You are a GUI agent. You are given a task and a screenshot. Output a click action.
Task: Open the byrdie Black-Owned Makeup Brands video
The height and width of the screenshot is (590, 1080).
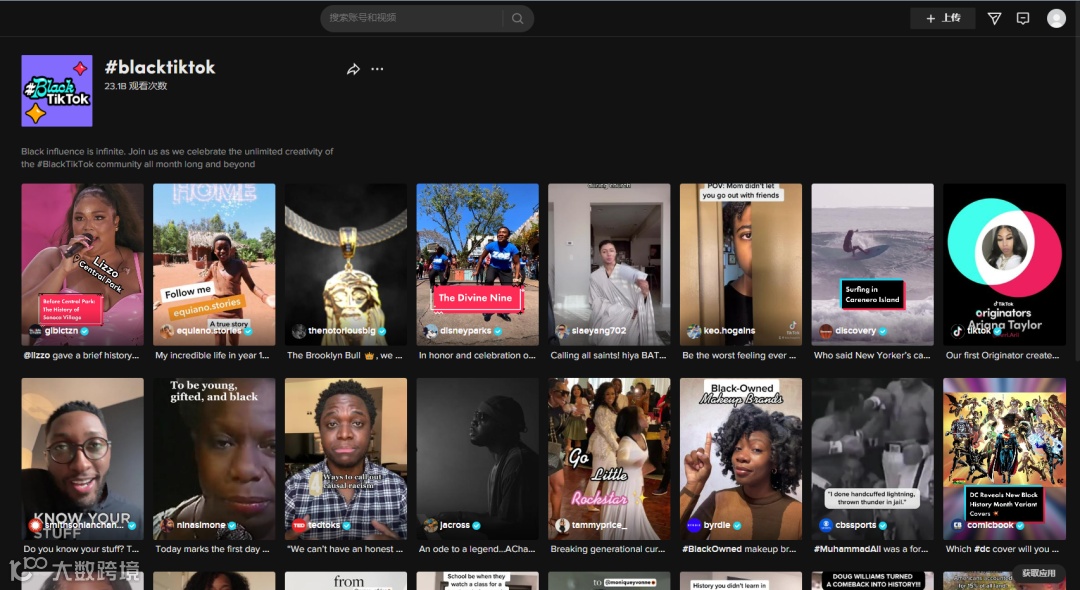(x=741, y=459)
